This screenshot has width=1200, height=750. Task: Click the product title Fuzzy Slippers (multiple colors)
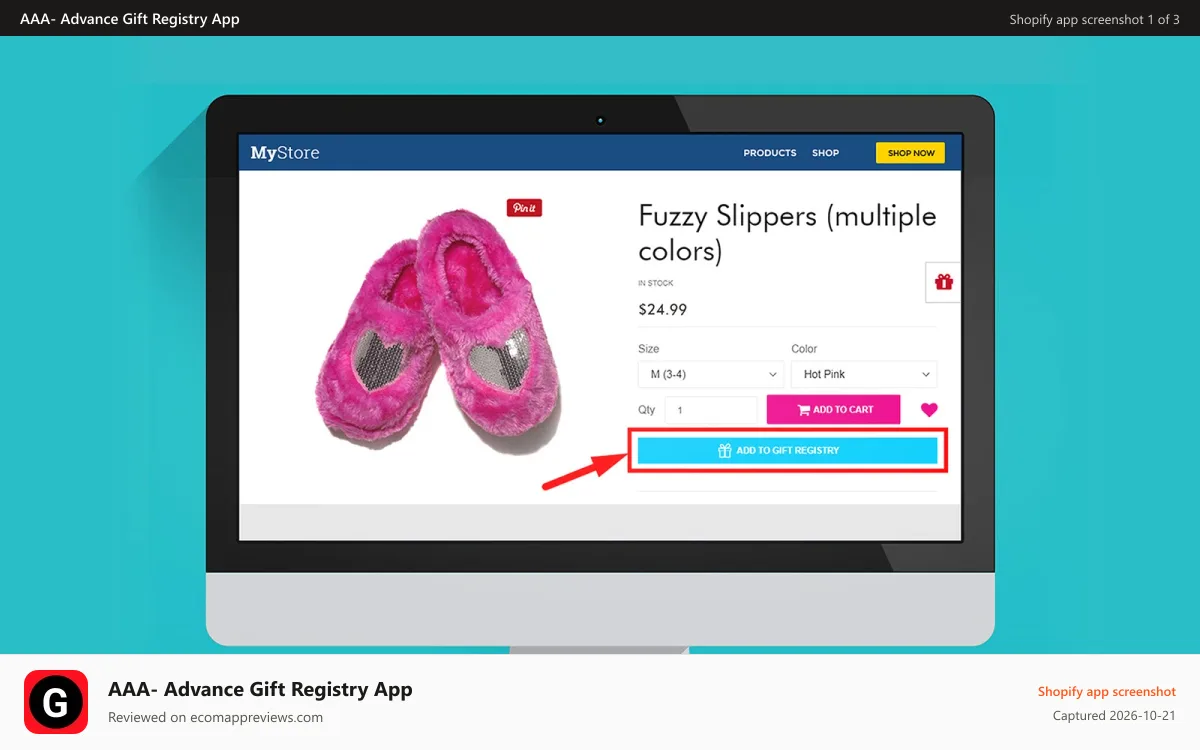(788, 233)
